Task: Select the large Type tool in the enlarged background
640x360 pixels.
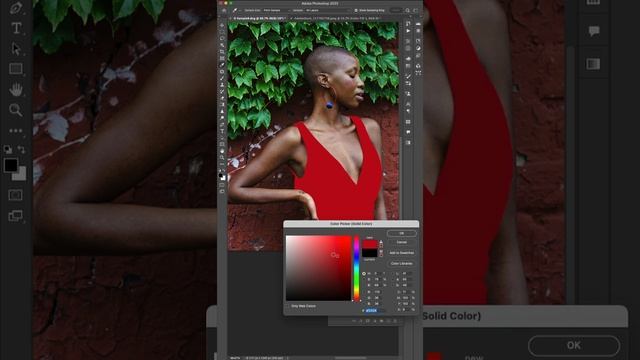Action: pos(16,28)
